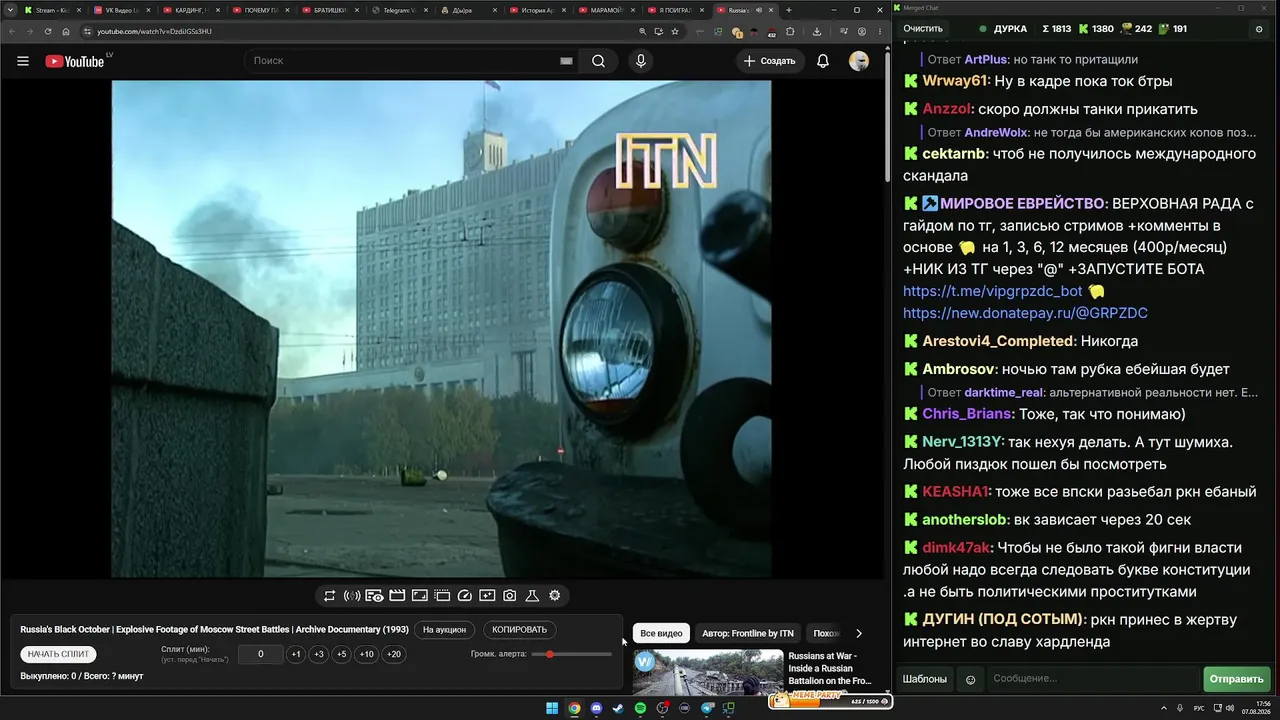
Task: Start voice search with the microphone icon
Action: [641, 61]
